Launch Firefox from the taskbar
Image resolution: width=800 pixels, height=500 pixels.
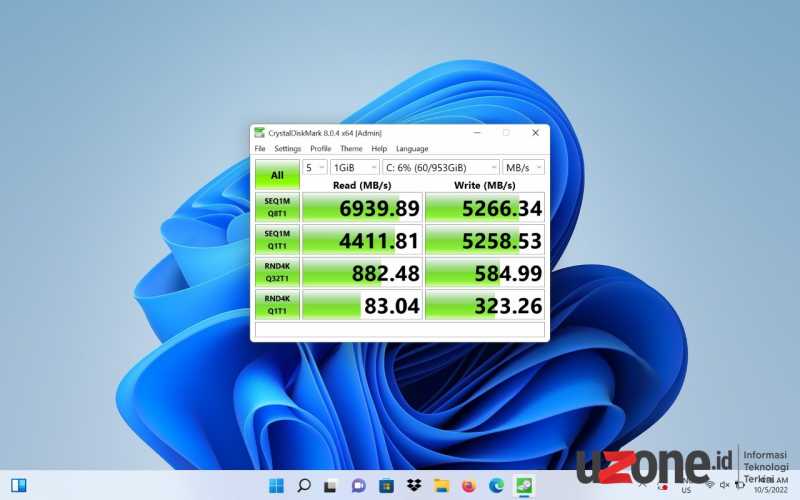pos(469,485)
